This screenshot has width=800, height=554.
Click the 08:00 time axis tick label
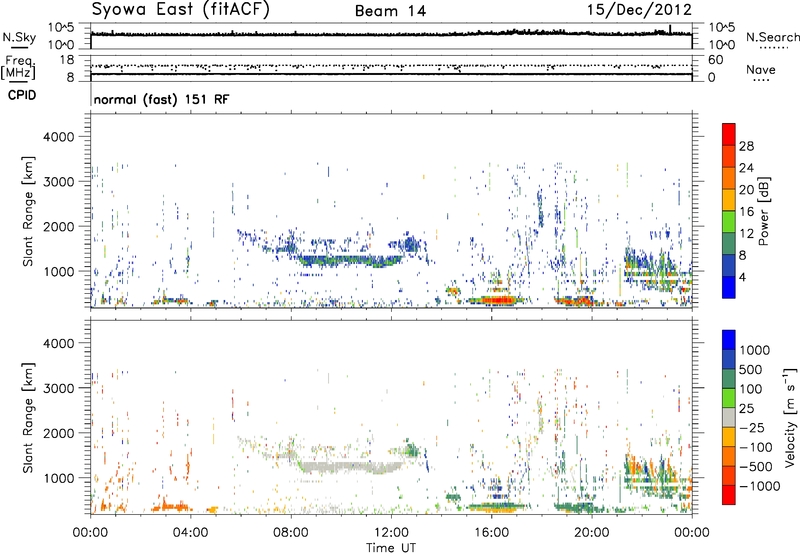click(291, 533)
